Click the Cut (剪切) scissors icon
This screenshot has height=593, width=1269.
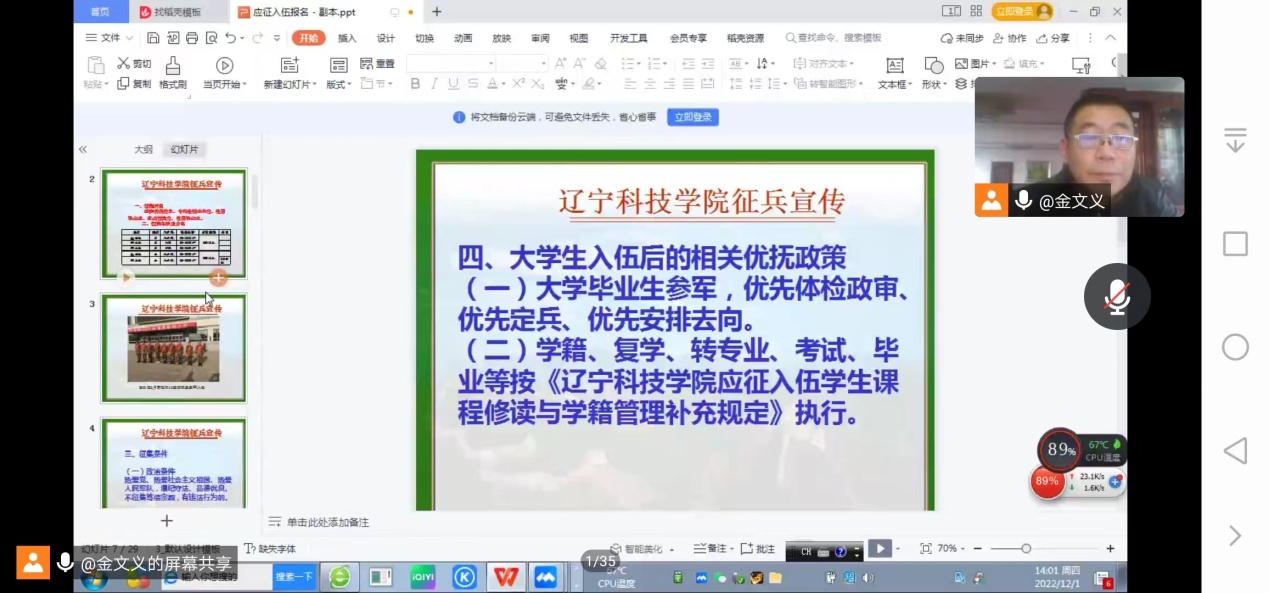click(123, 63)
